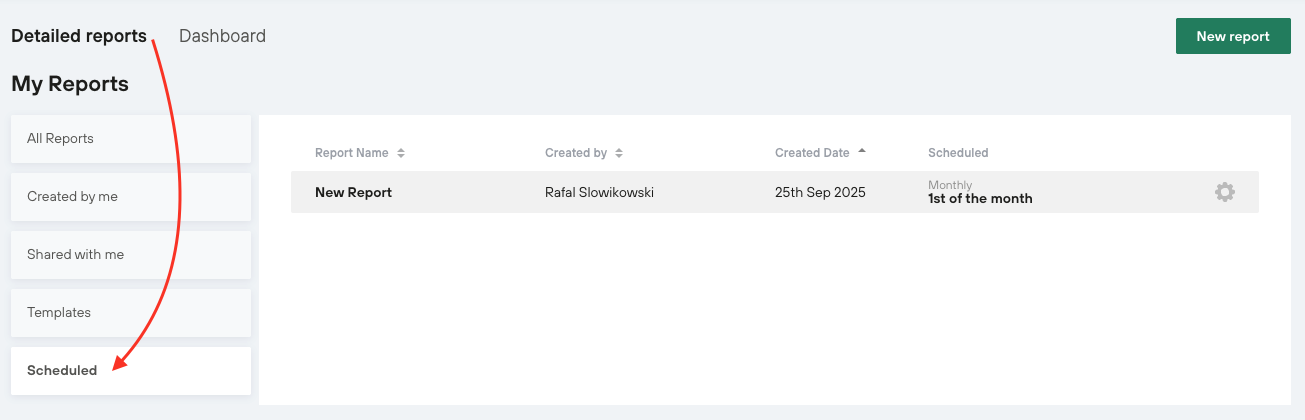The width and height of the screenshot is (1305, 420).
Task: Switch to the Dashboard tab
Action: [x=222, y=36]
